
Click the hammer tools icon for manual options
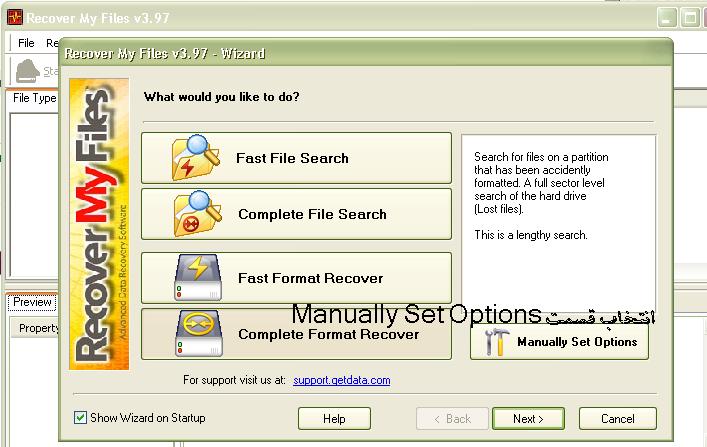[x=497, y=342]
